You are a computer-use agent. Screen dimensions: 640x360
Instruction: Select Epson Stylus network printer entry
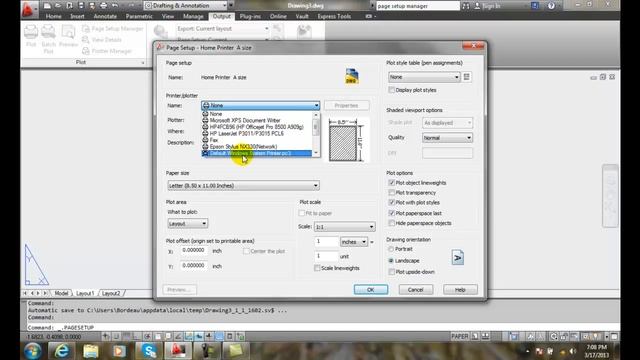click(x=243, y=147)
